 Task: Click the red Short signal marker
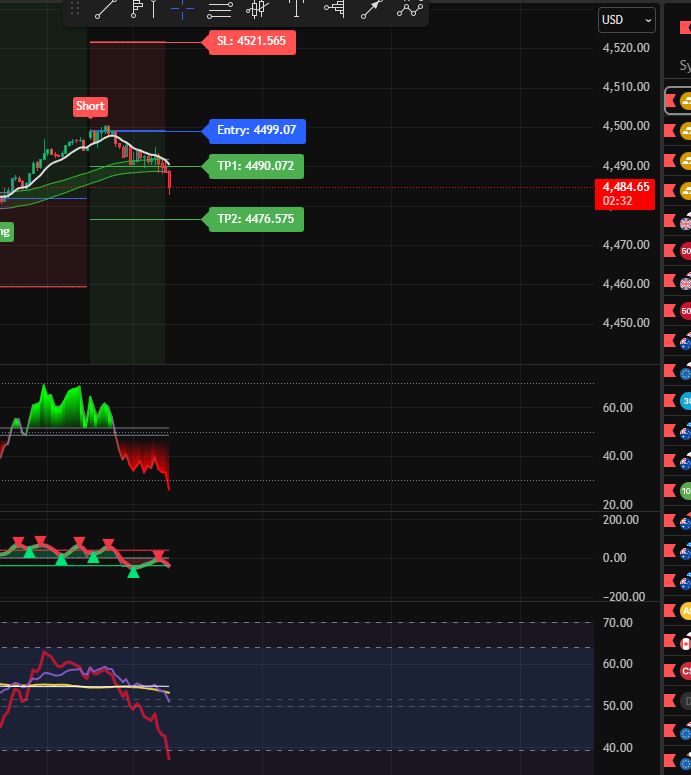[90, 106]
